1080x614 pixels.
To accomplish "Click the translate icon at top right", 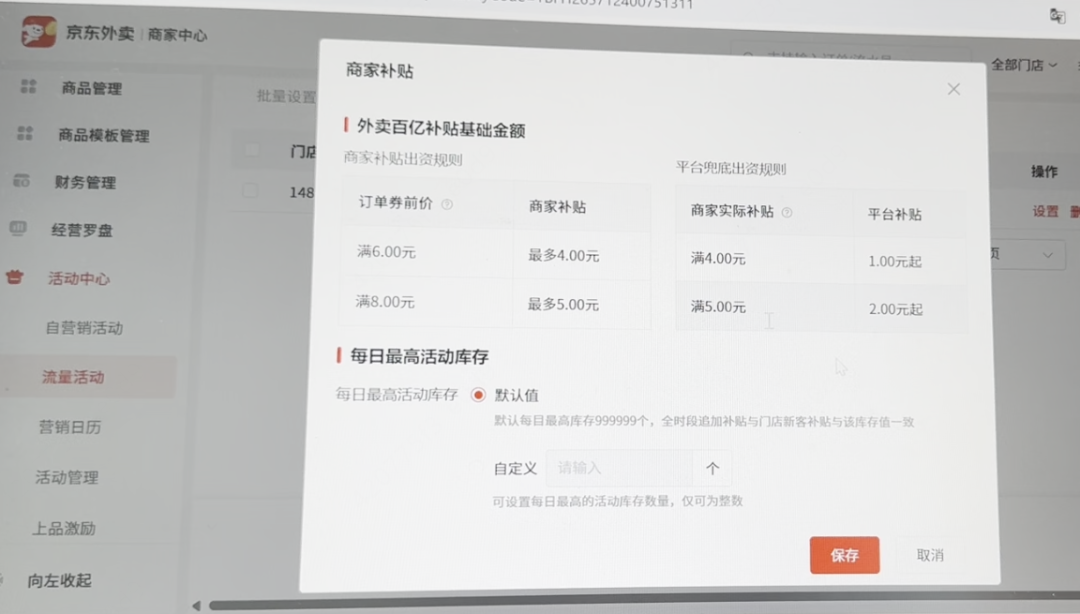I will (1057, 15).
